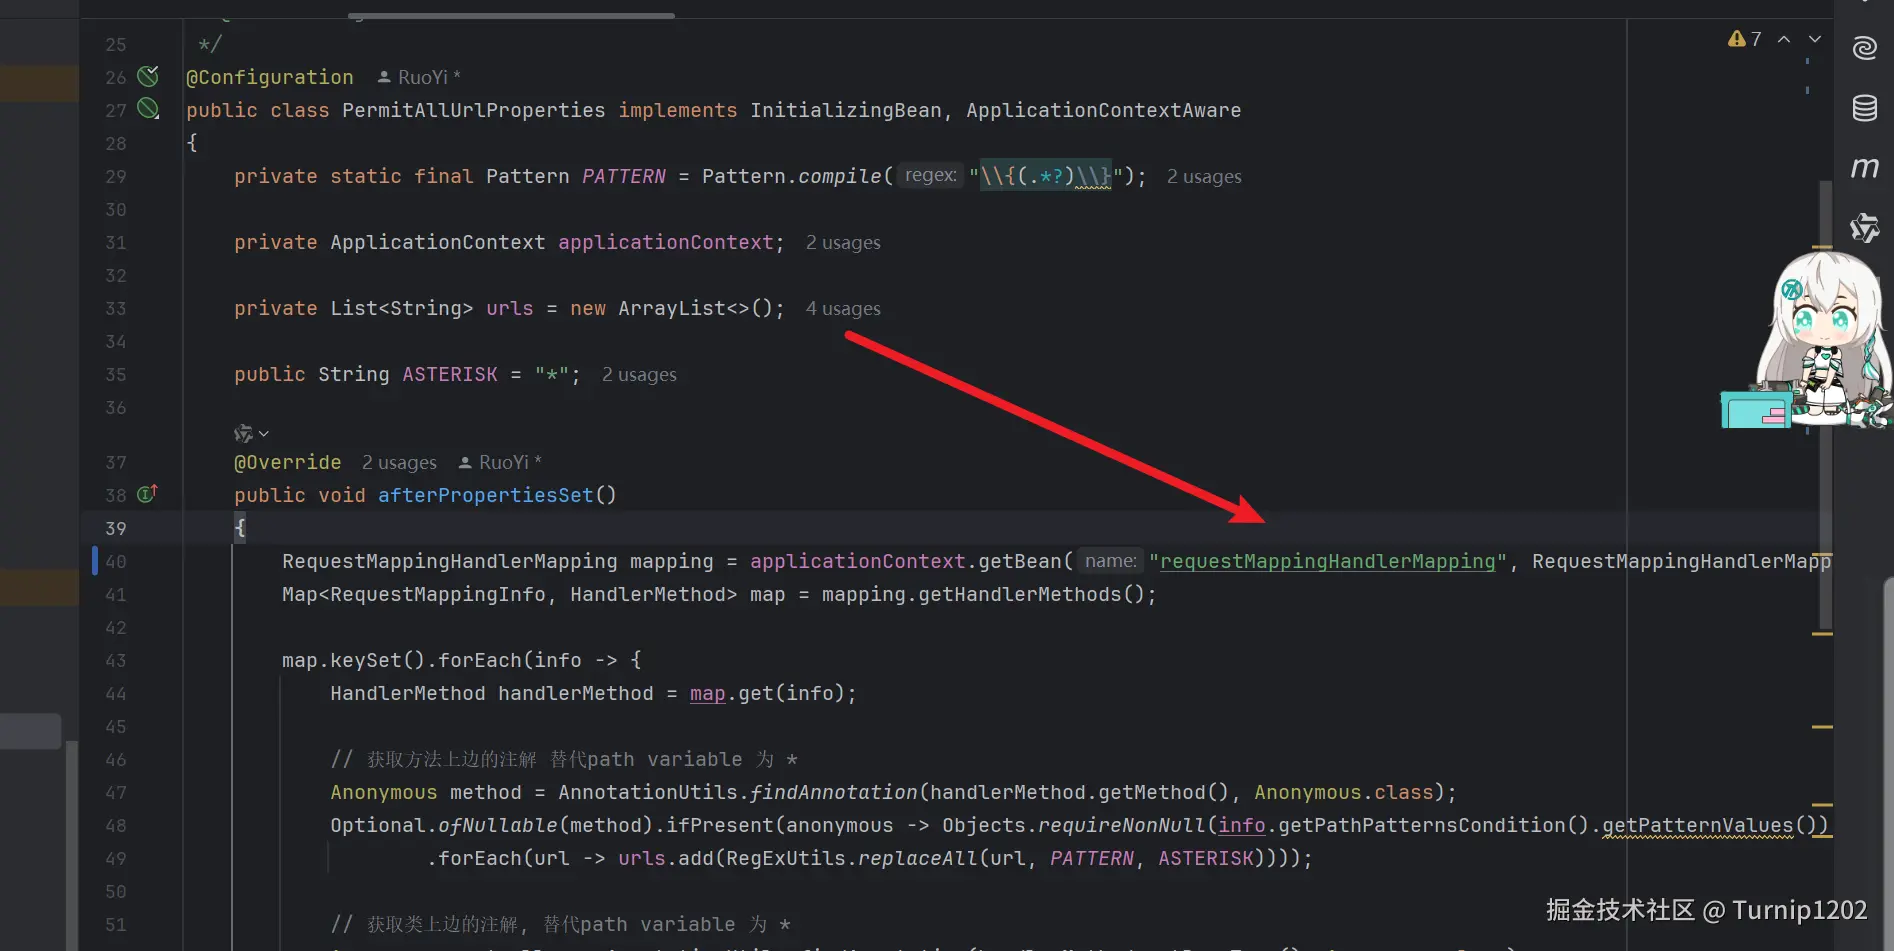This screenshot has height=951, width=1894.
Task: Click line number 29 in the gutter
Action: (116, 176)
